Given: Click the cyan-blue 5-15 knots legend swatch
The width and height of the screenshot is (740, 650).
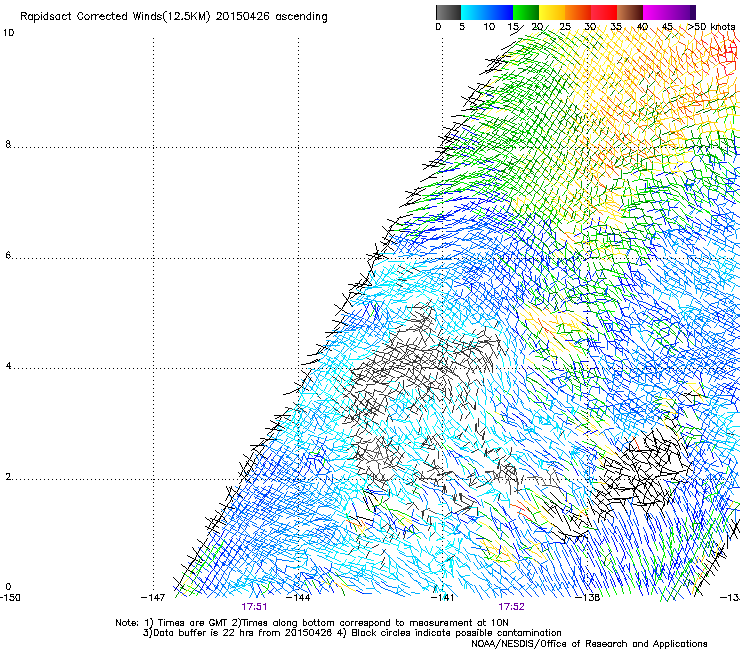Looking at the screenshot, I should pos(487,12).
